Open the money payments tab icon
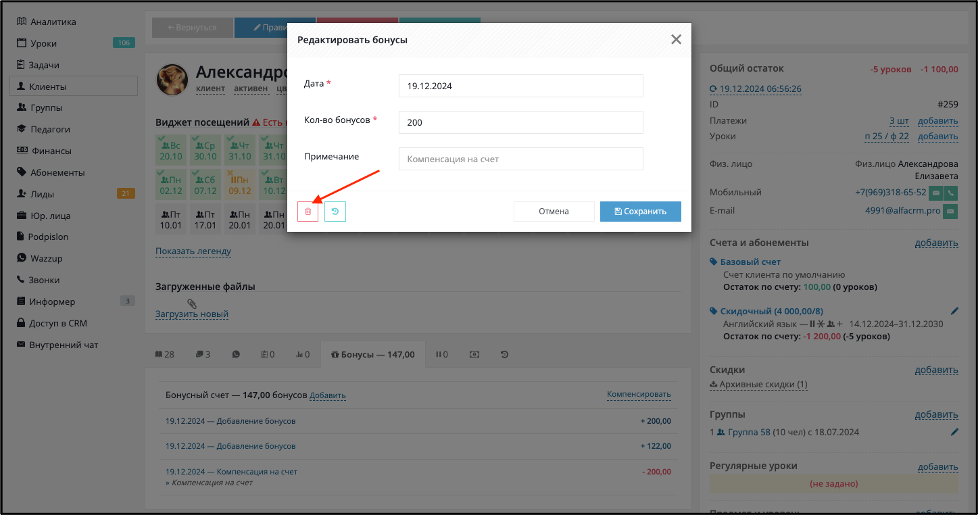This screenshot has width=979, height=516. 474,354
